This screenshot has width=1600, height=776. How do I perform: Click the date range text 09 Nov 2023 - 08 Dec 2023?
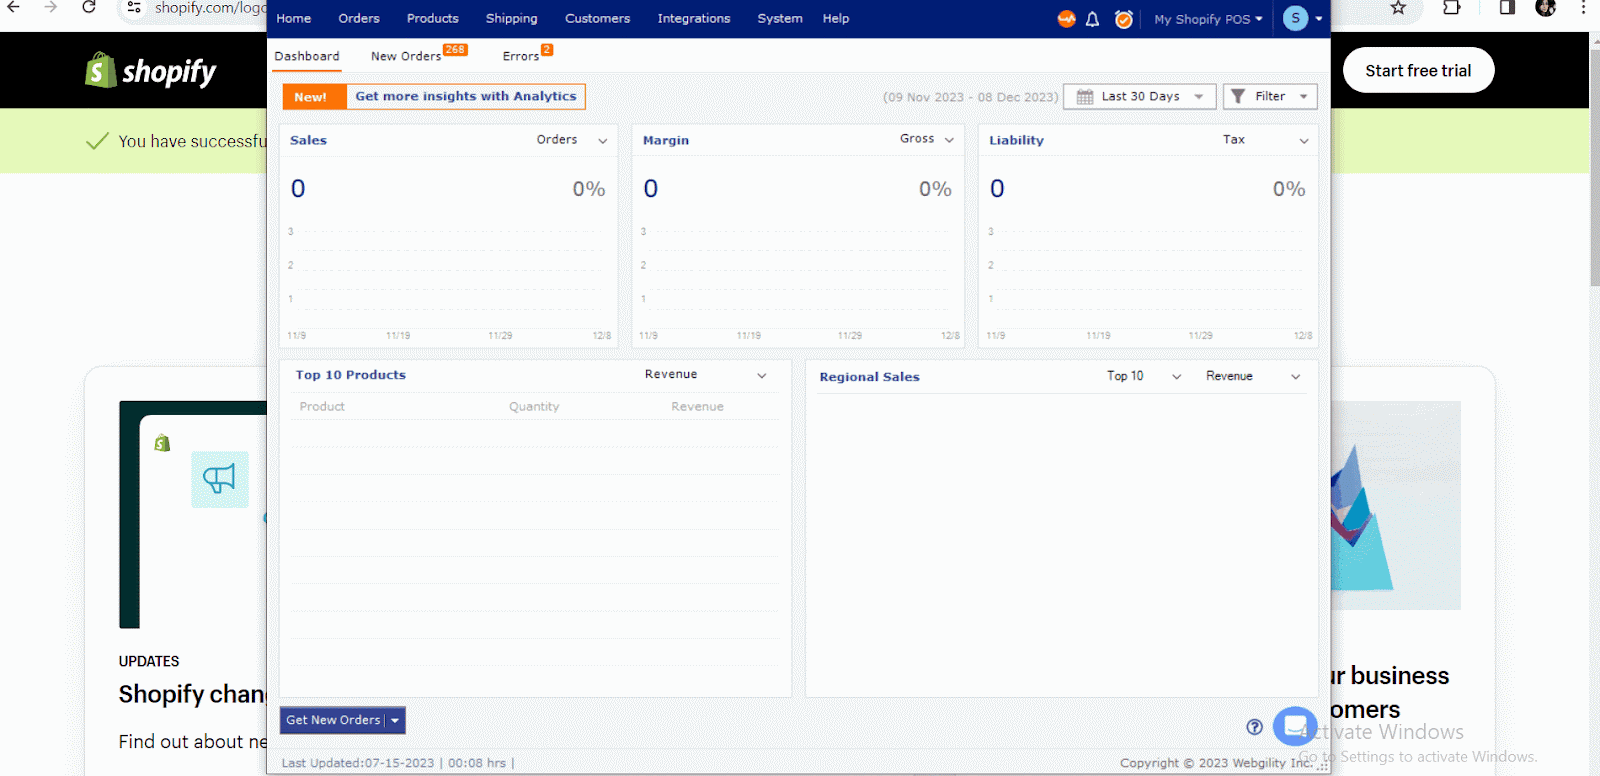click(970, 97)
